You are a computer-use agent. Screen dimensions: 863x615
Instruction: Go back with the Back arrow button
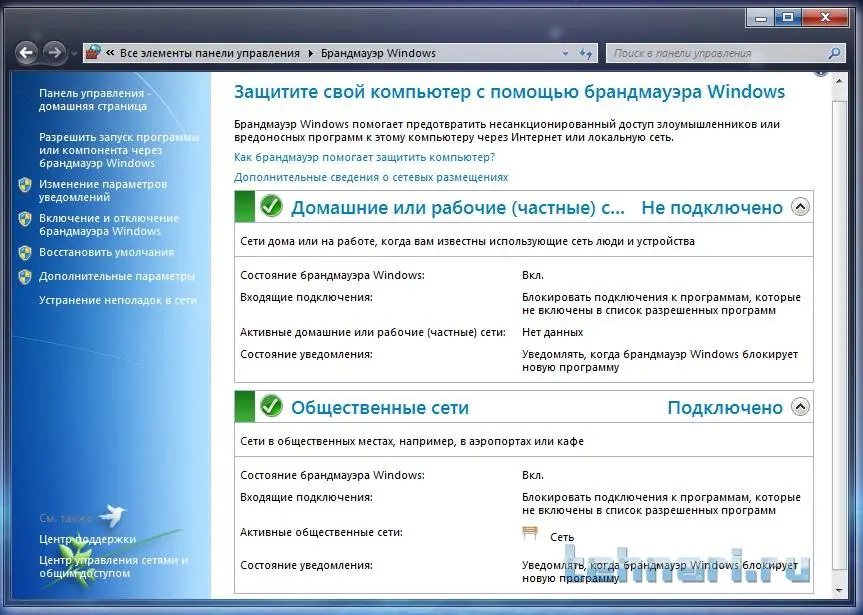click(x=26, y=53)
